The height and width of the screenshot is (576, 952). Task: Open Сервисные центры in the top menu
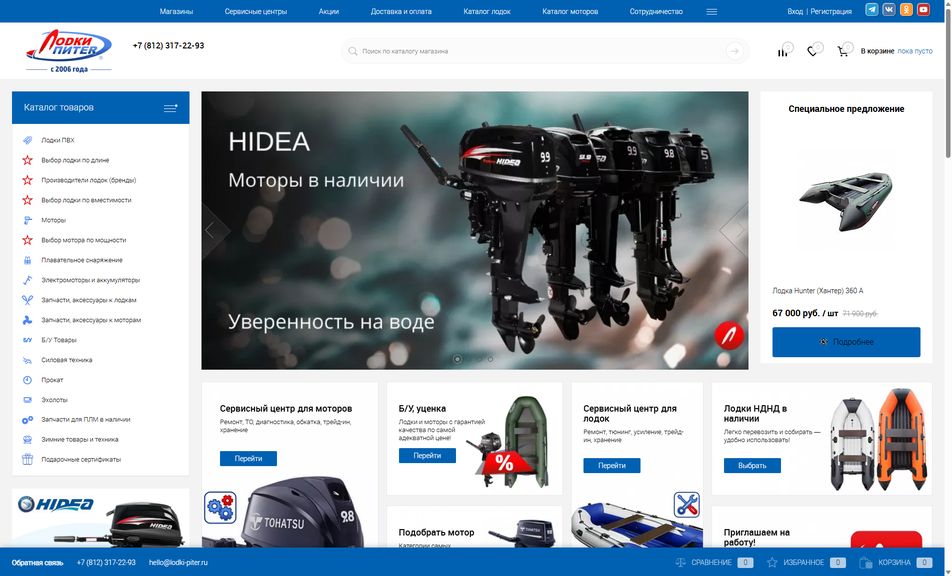tap(256, 12)
